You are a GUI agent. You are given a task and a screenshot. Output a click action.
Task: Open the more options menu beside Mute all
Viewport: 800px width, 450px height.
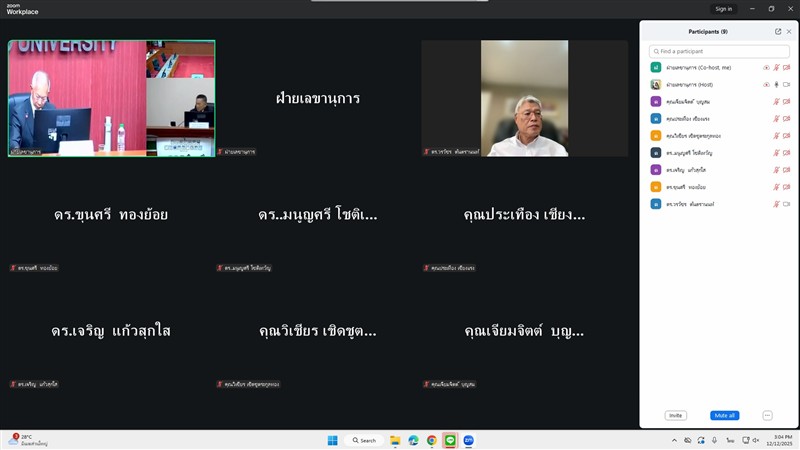click(x=767, y=415)
